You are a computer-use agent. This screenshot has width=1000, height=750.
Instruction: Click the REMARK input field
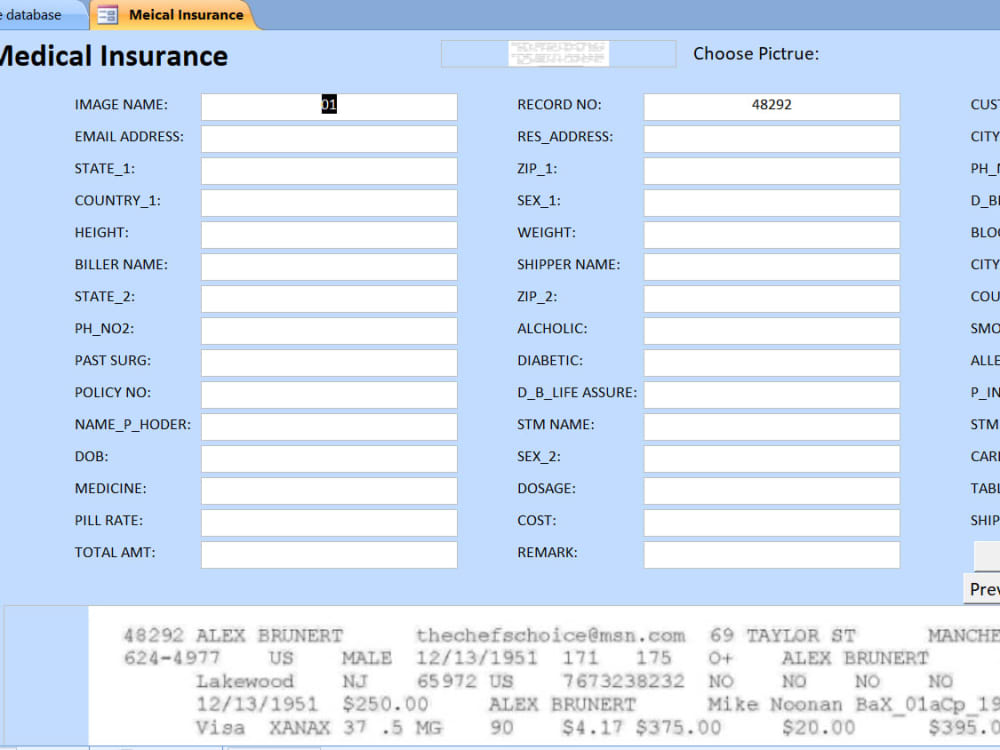(x=772, y=555)
